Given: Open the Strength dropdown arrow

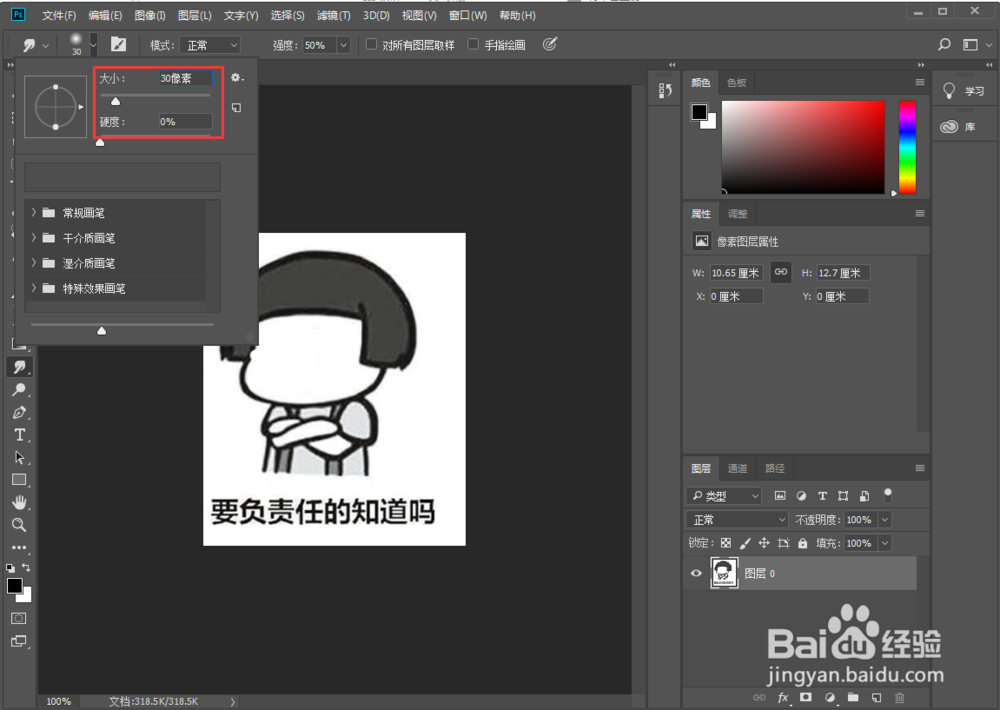Looking at the screenshot, I should click(343, 45).
